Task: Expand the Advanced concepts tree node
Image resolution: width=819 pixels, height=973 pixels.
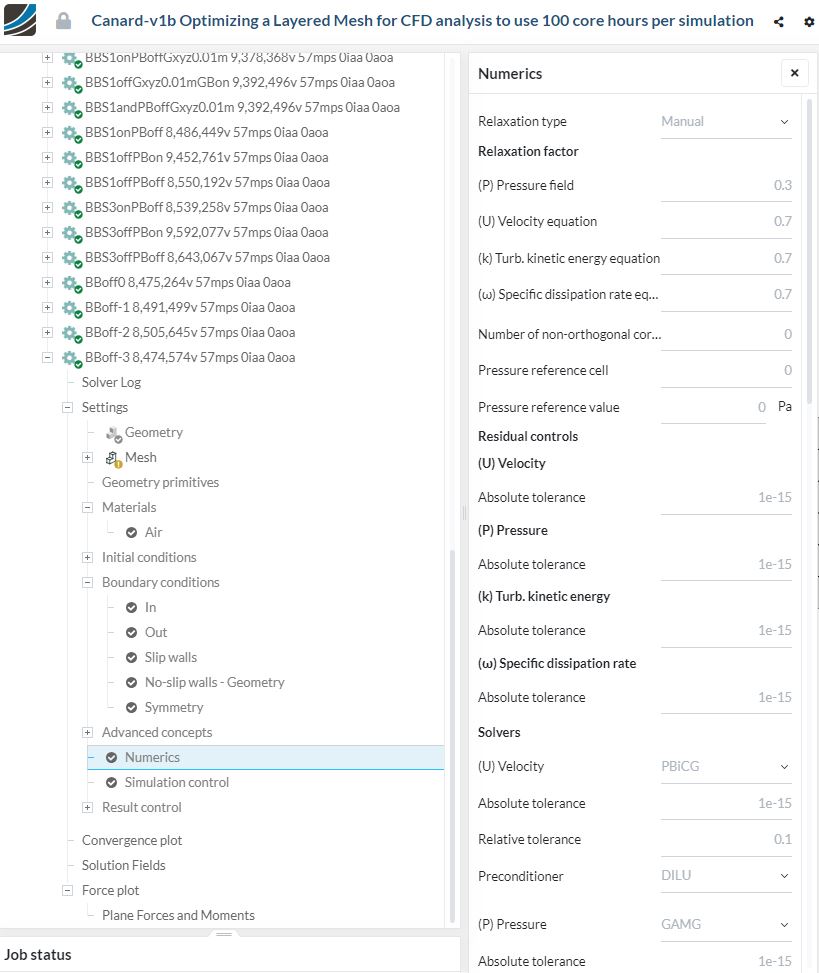Action: [x=88, y=733]
